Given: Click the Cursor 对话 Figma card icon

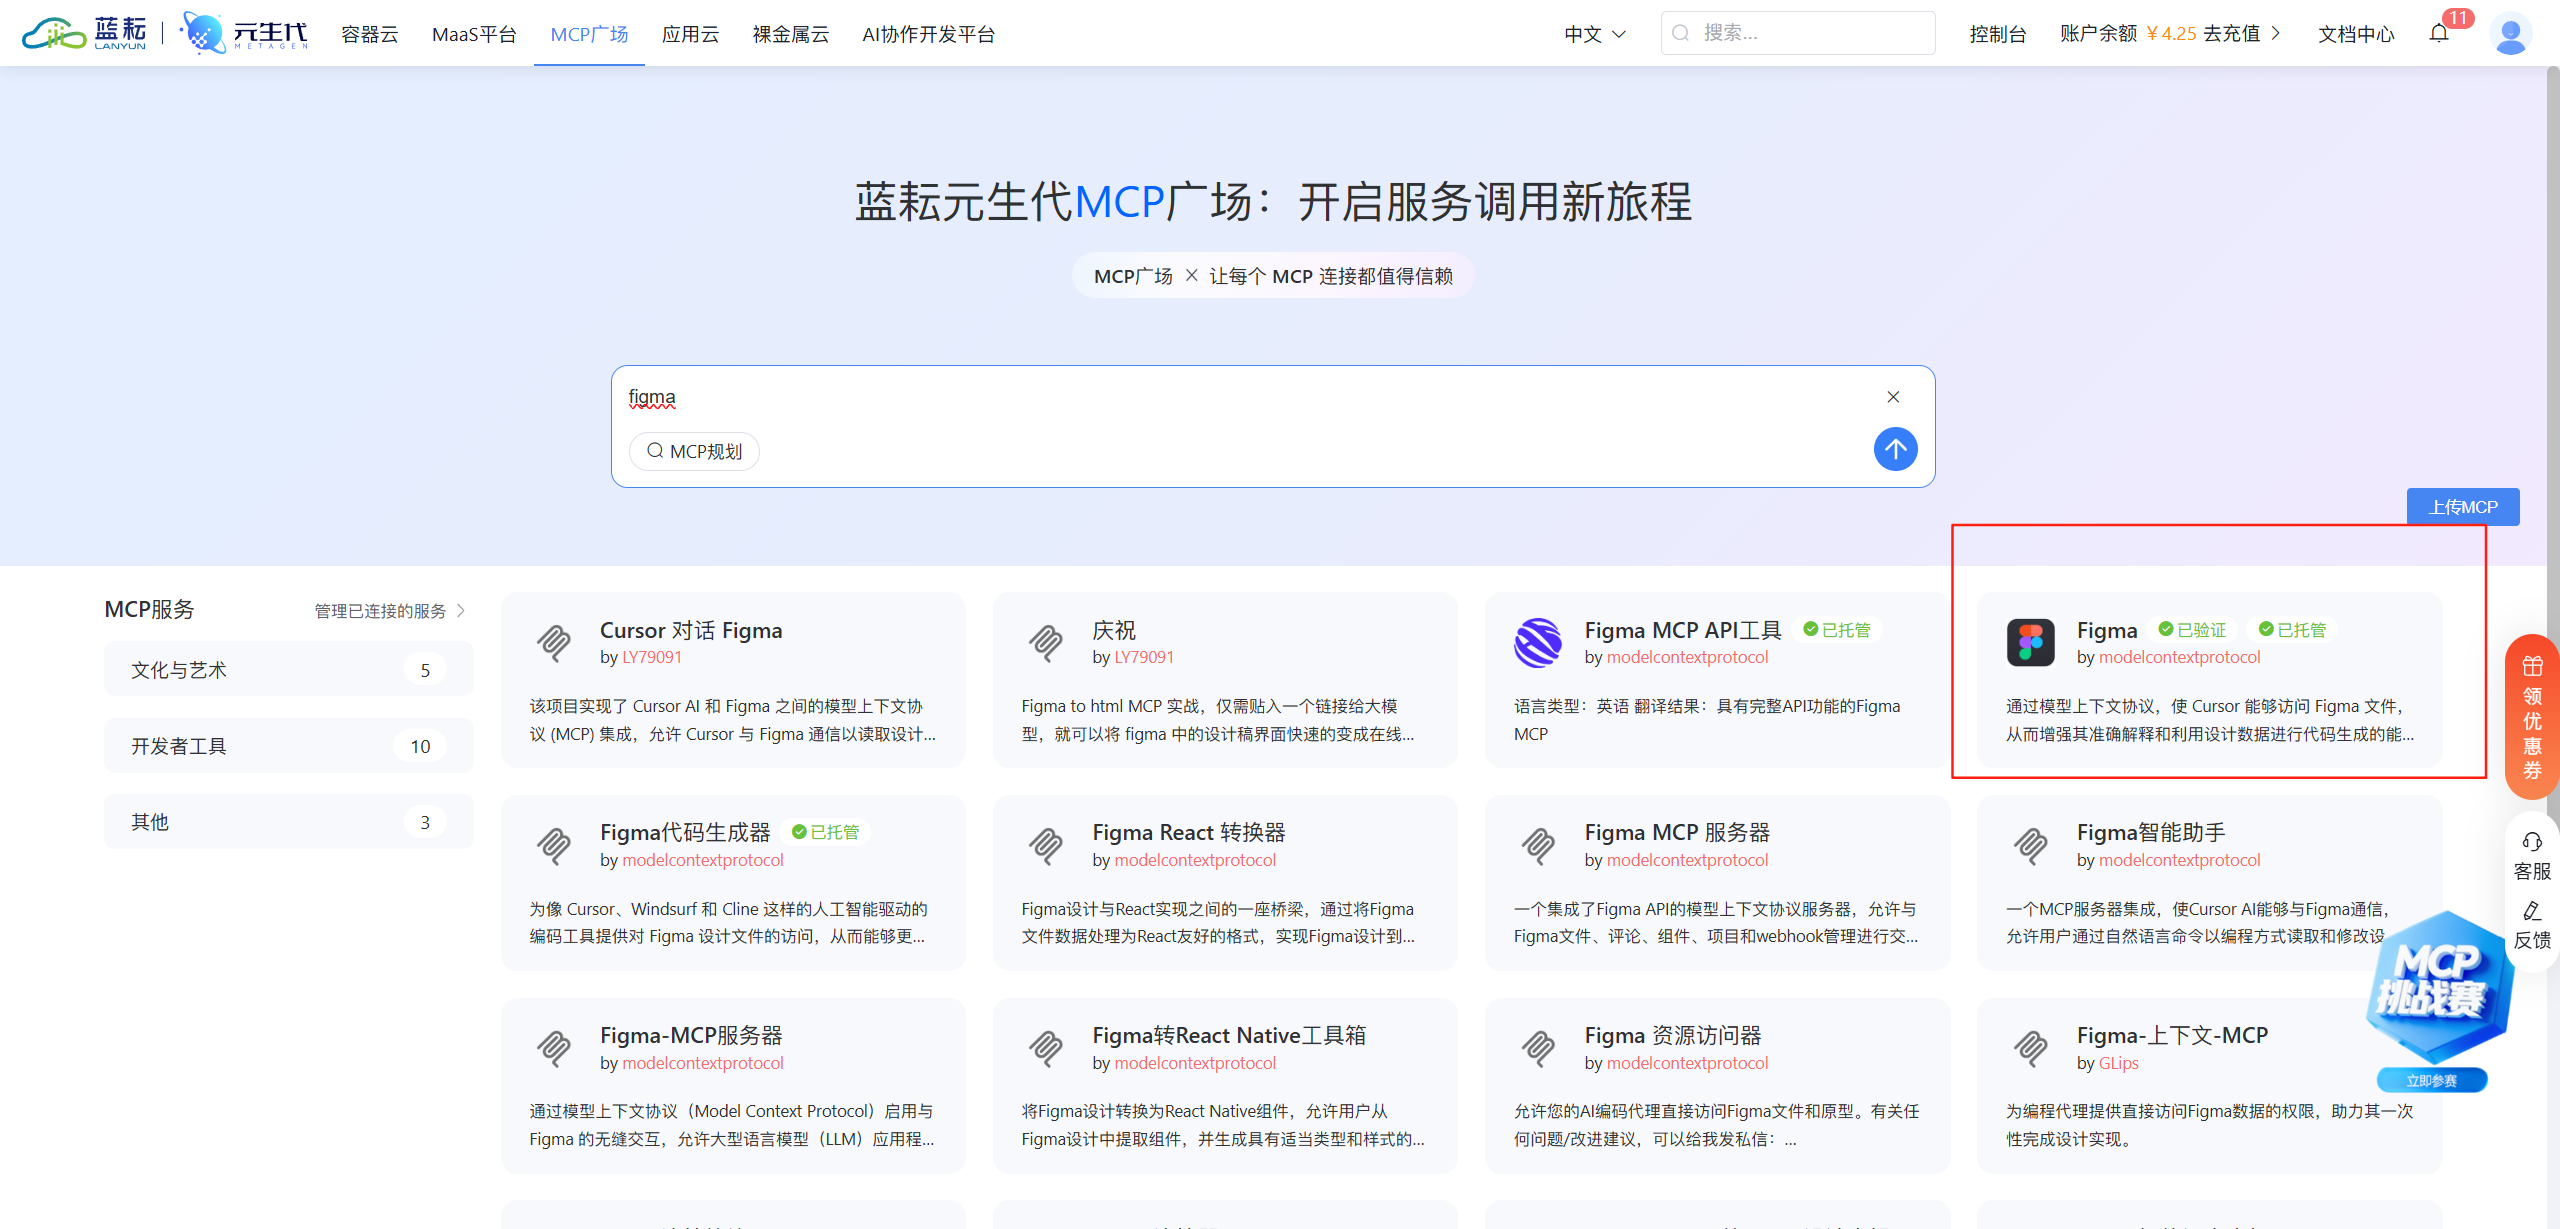Looking at the screenshot, I should point(554,642).
